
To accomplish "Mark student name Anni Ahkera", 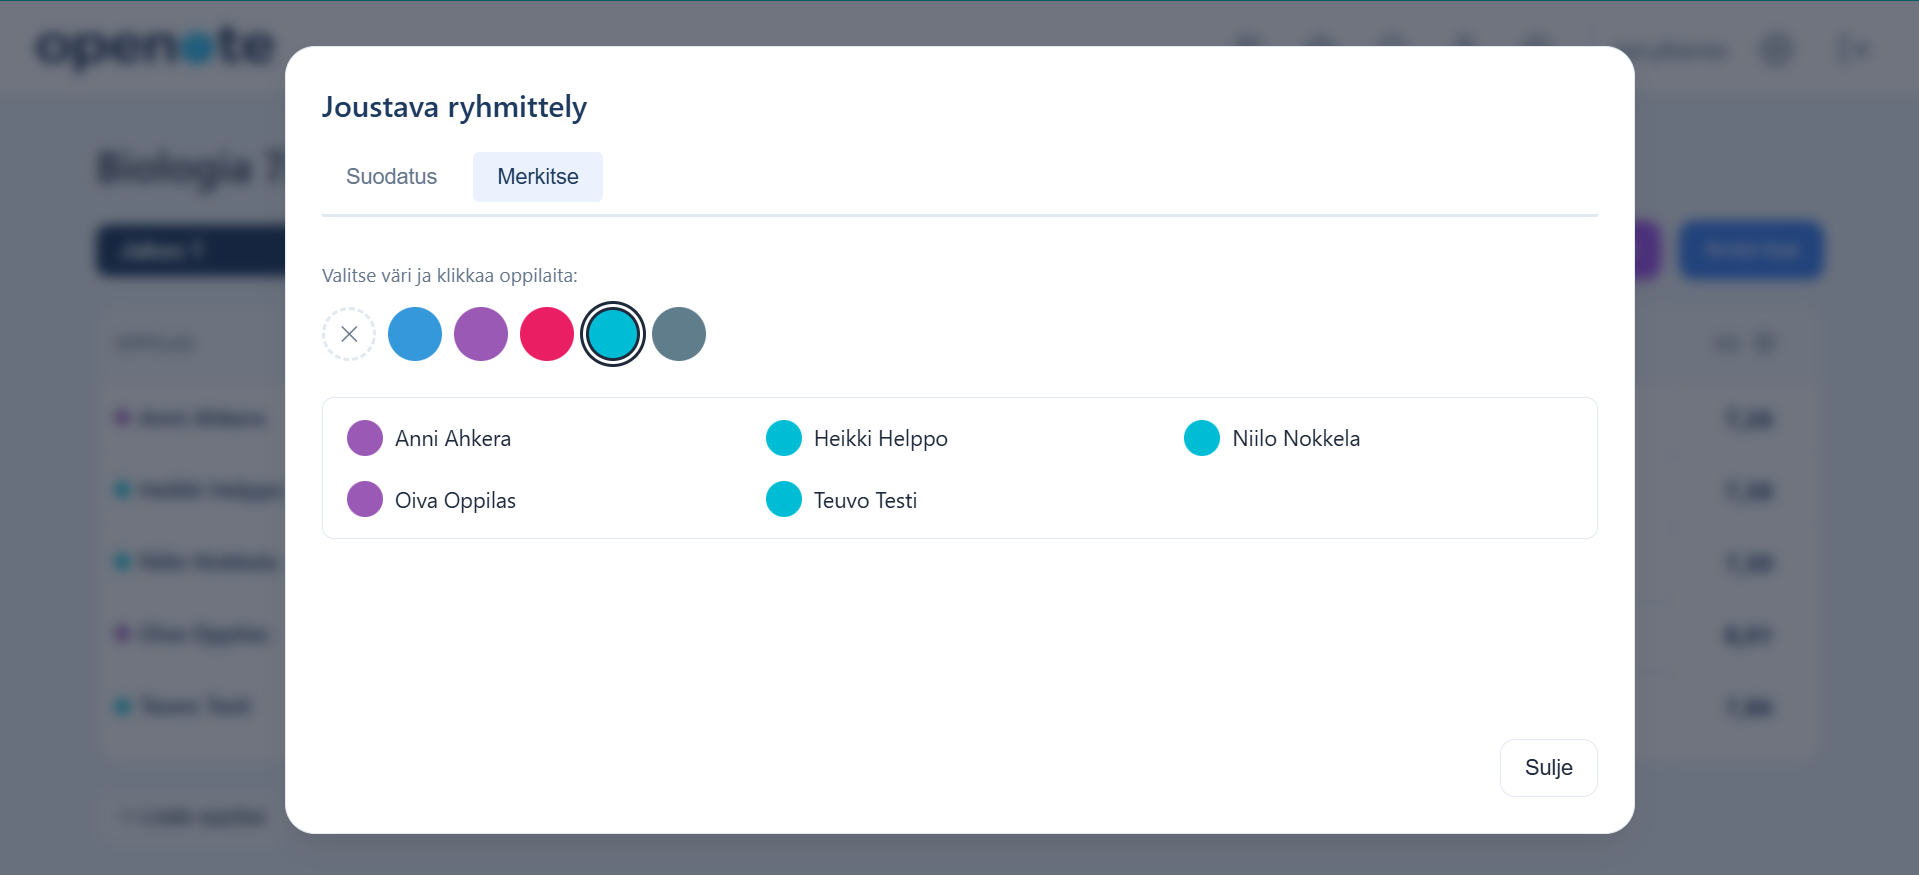I will point(453,439).
